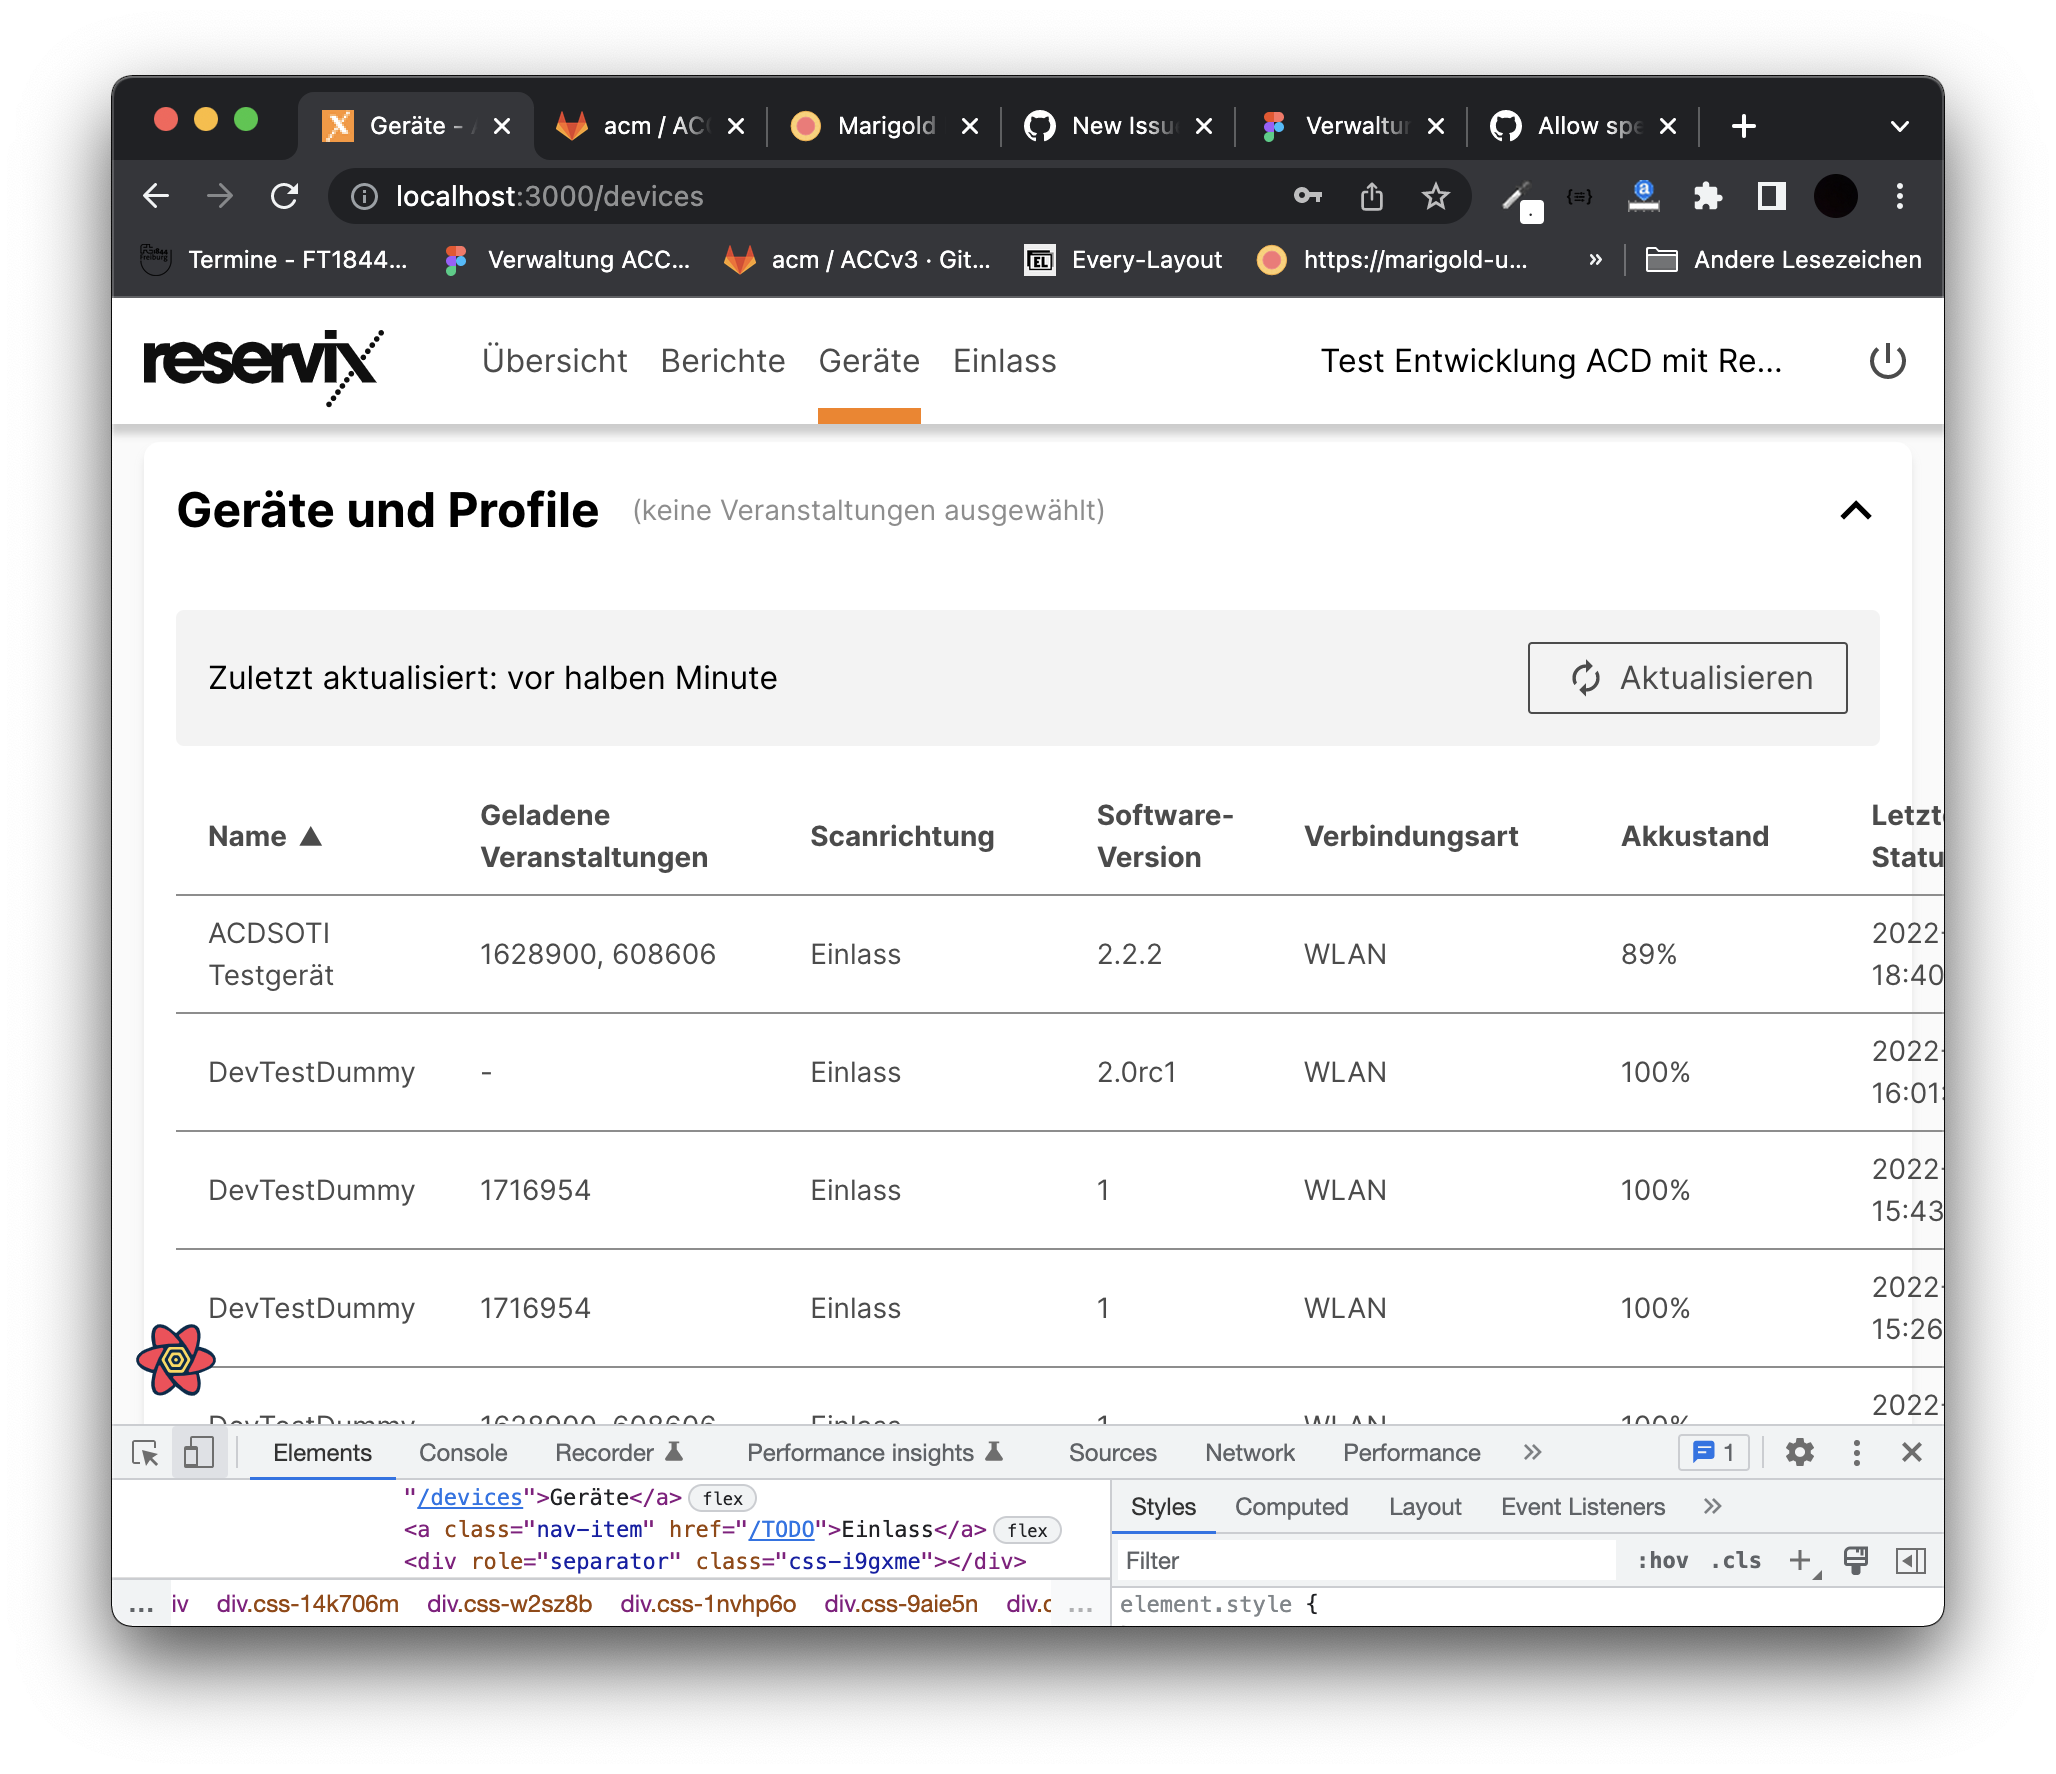The width and height of the screenshot is (2056, 1774).
Task: Open the console messages badge
Action: pos(1712,1452)
